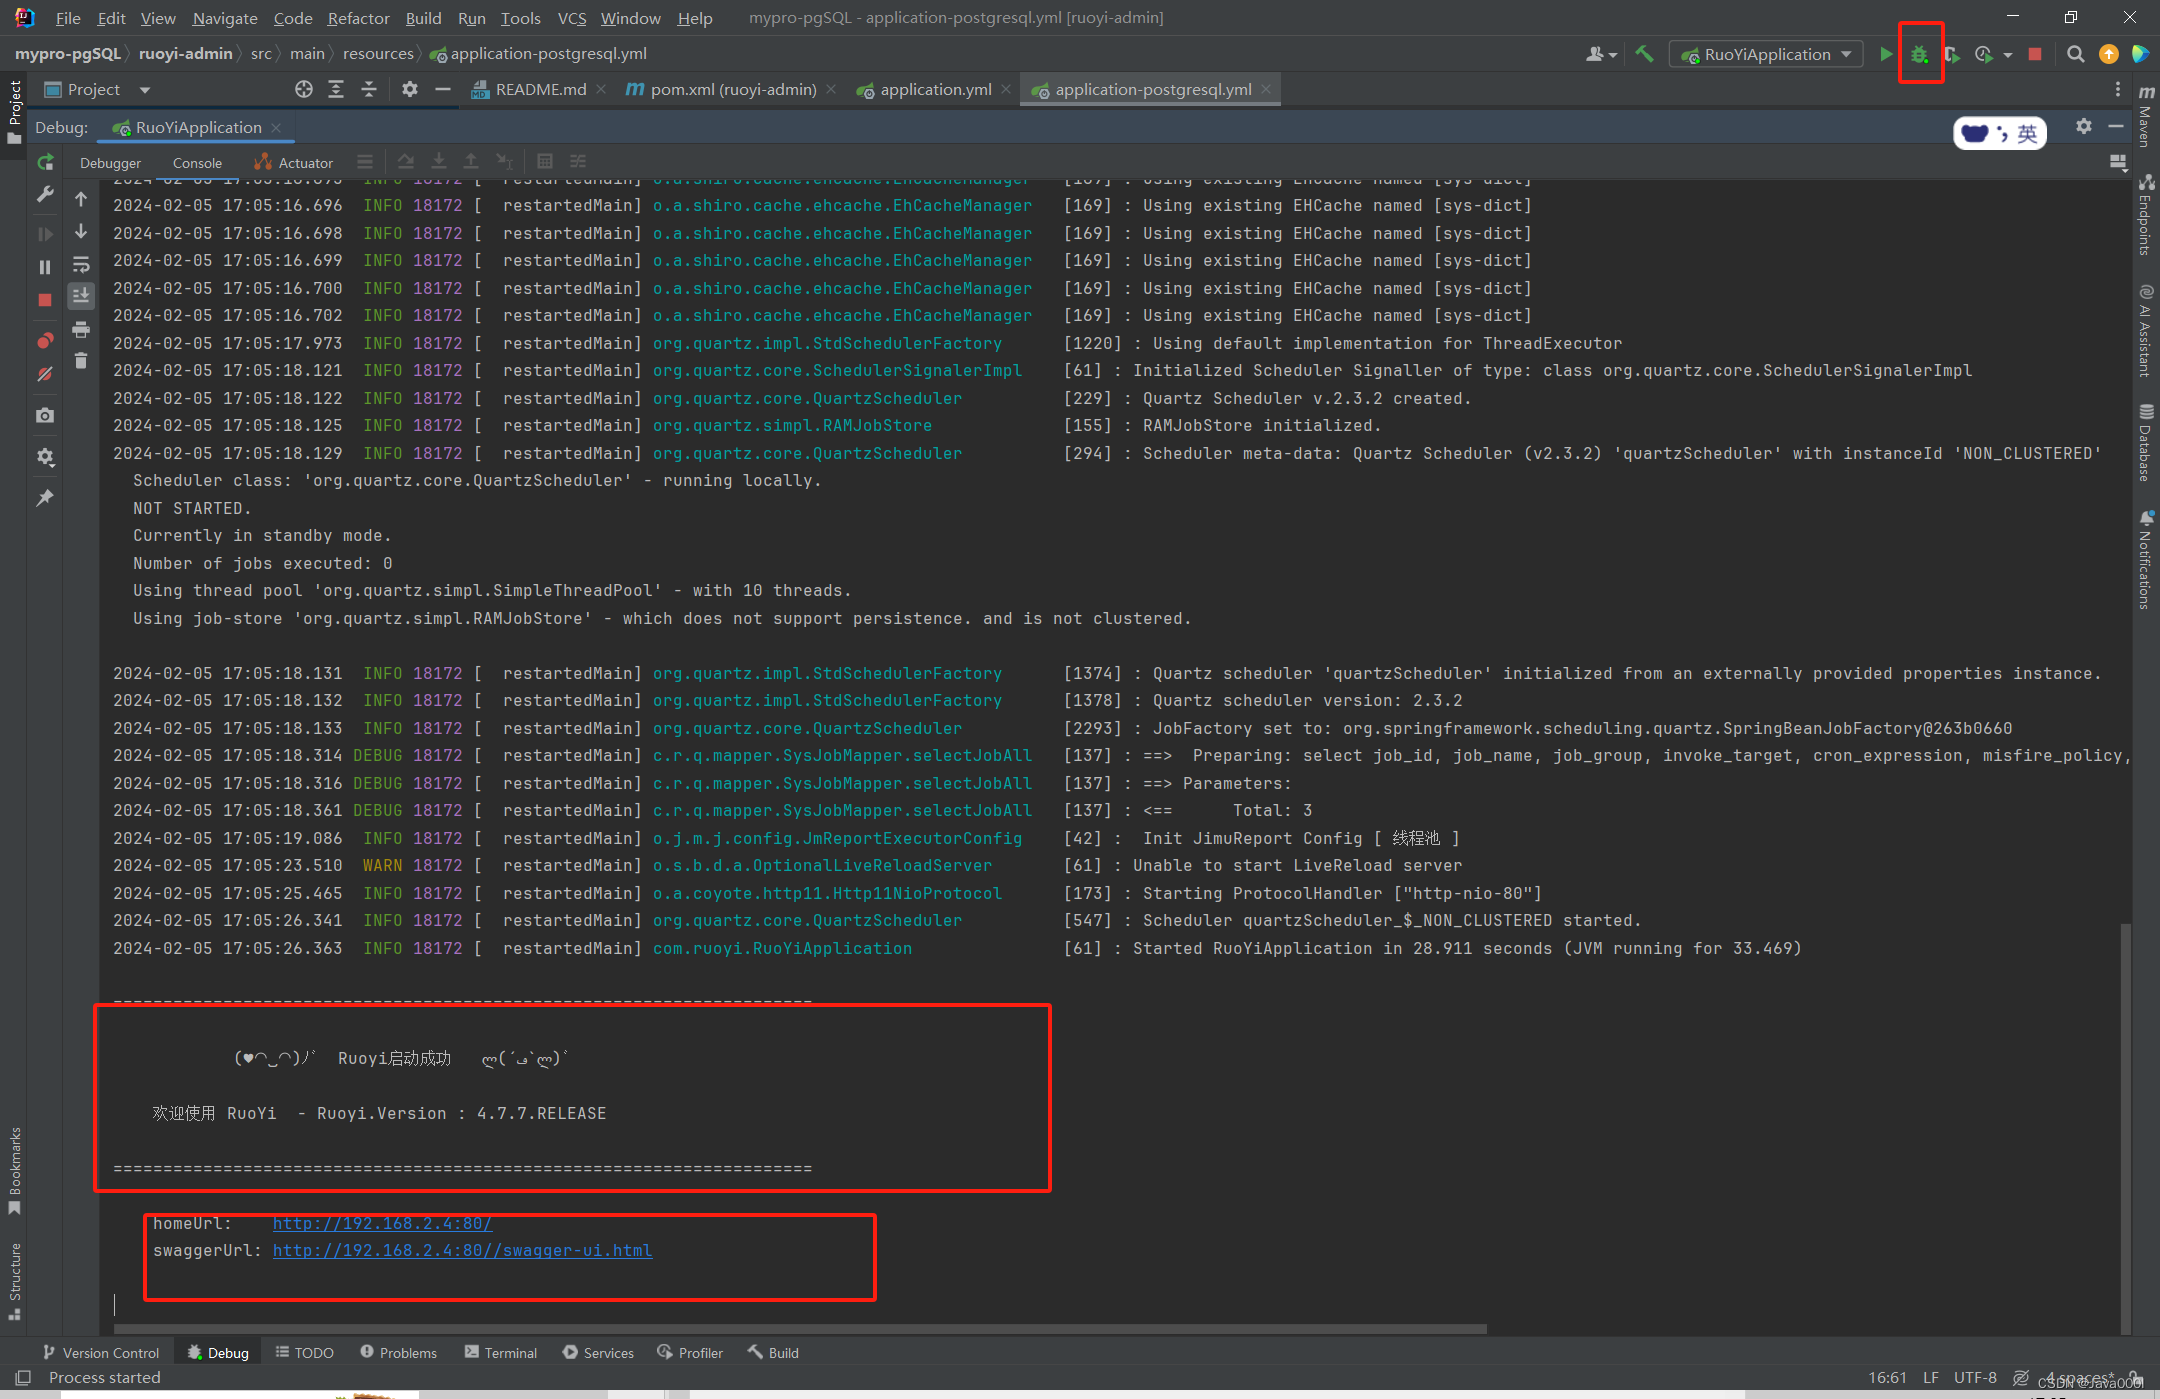Rerun RuoYiApplication in the Debug panel
The width and height of the screenshot is (2160, 1399).
(x=45, y=162)
